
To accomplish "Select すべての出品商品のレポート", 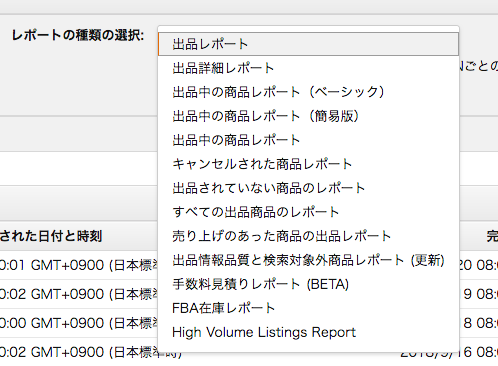I will coord(308,212).
